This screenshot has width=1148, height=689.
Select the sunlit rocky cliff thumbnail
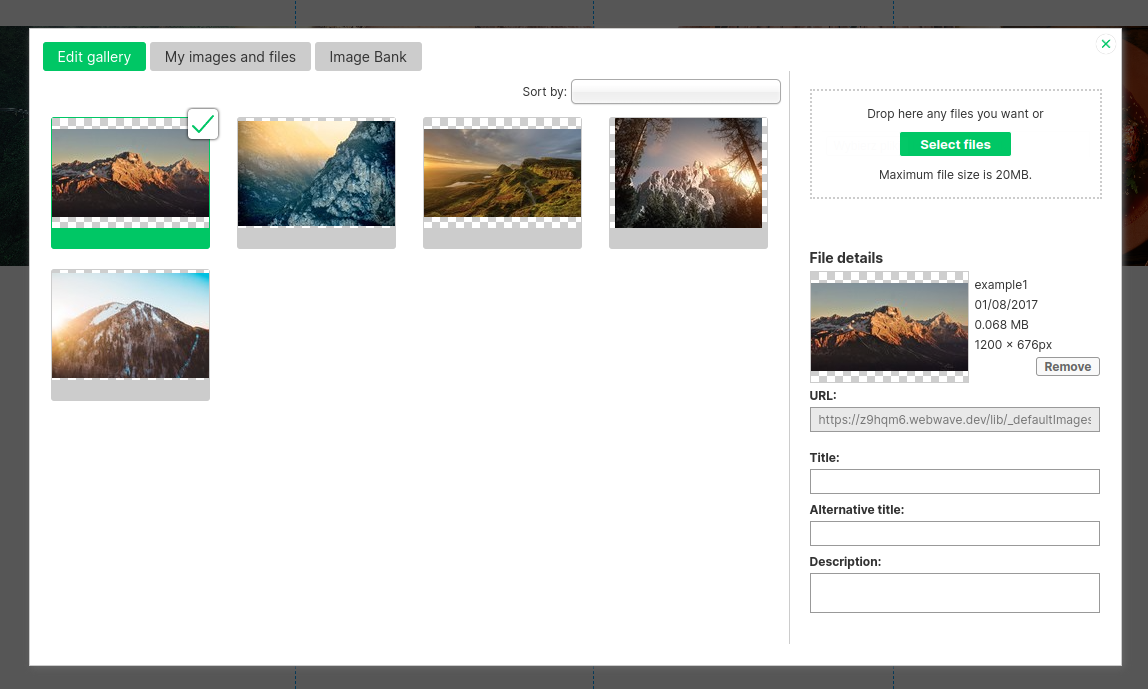(316, 173)
